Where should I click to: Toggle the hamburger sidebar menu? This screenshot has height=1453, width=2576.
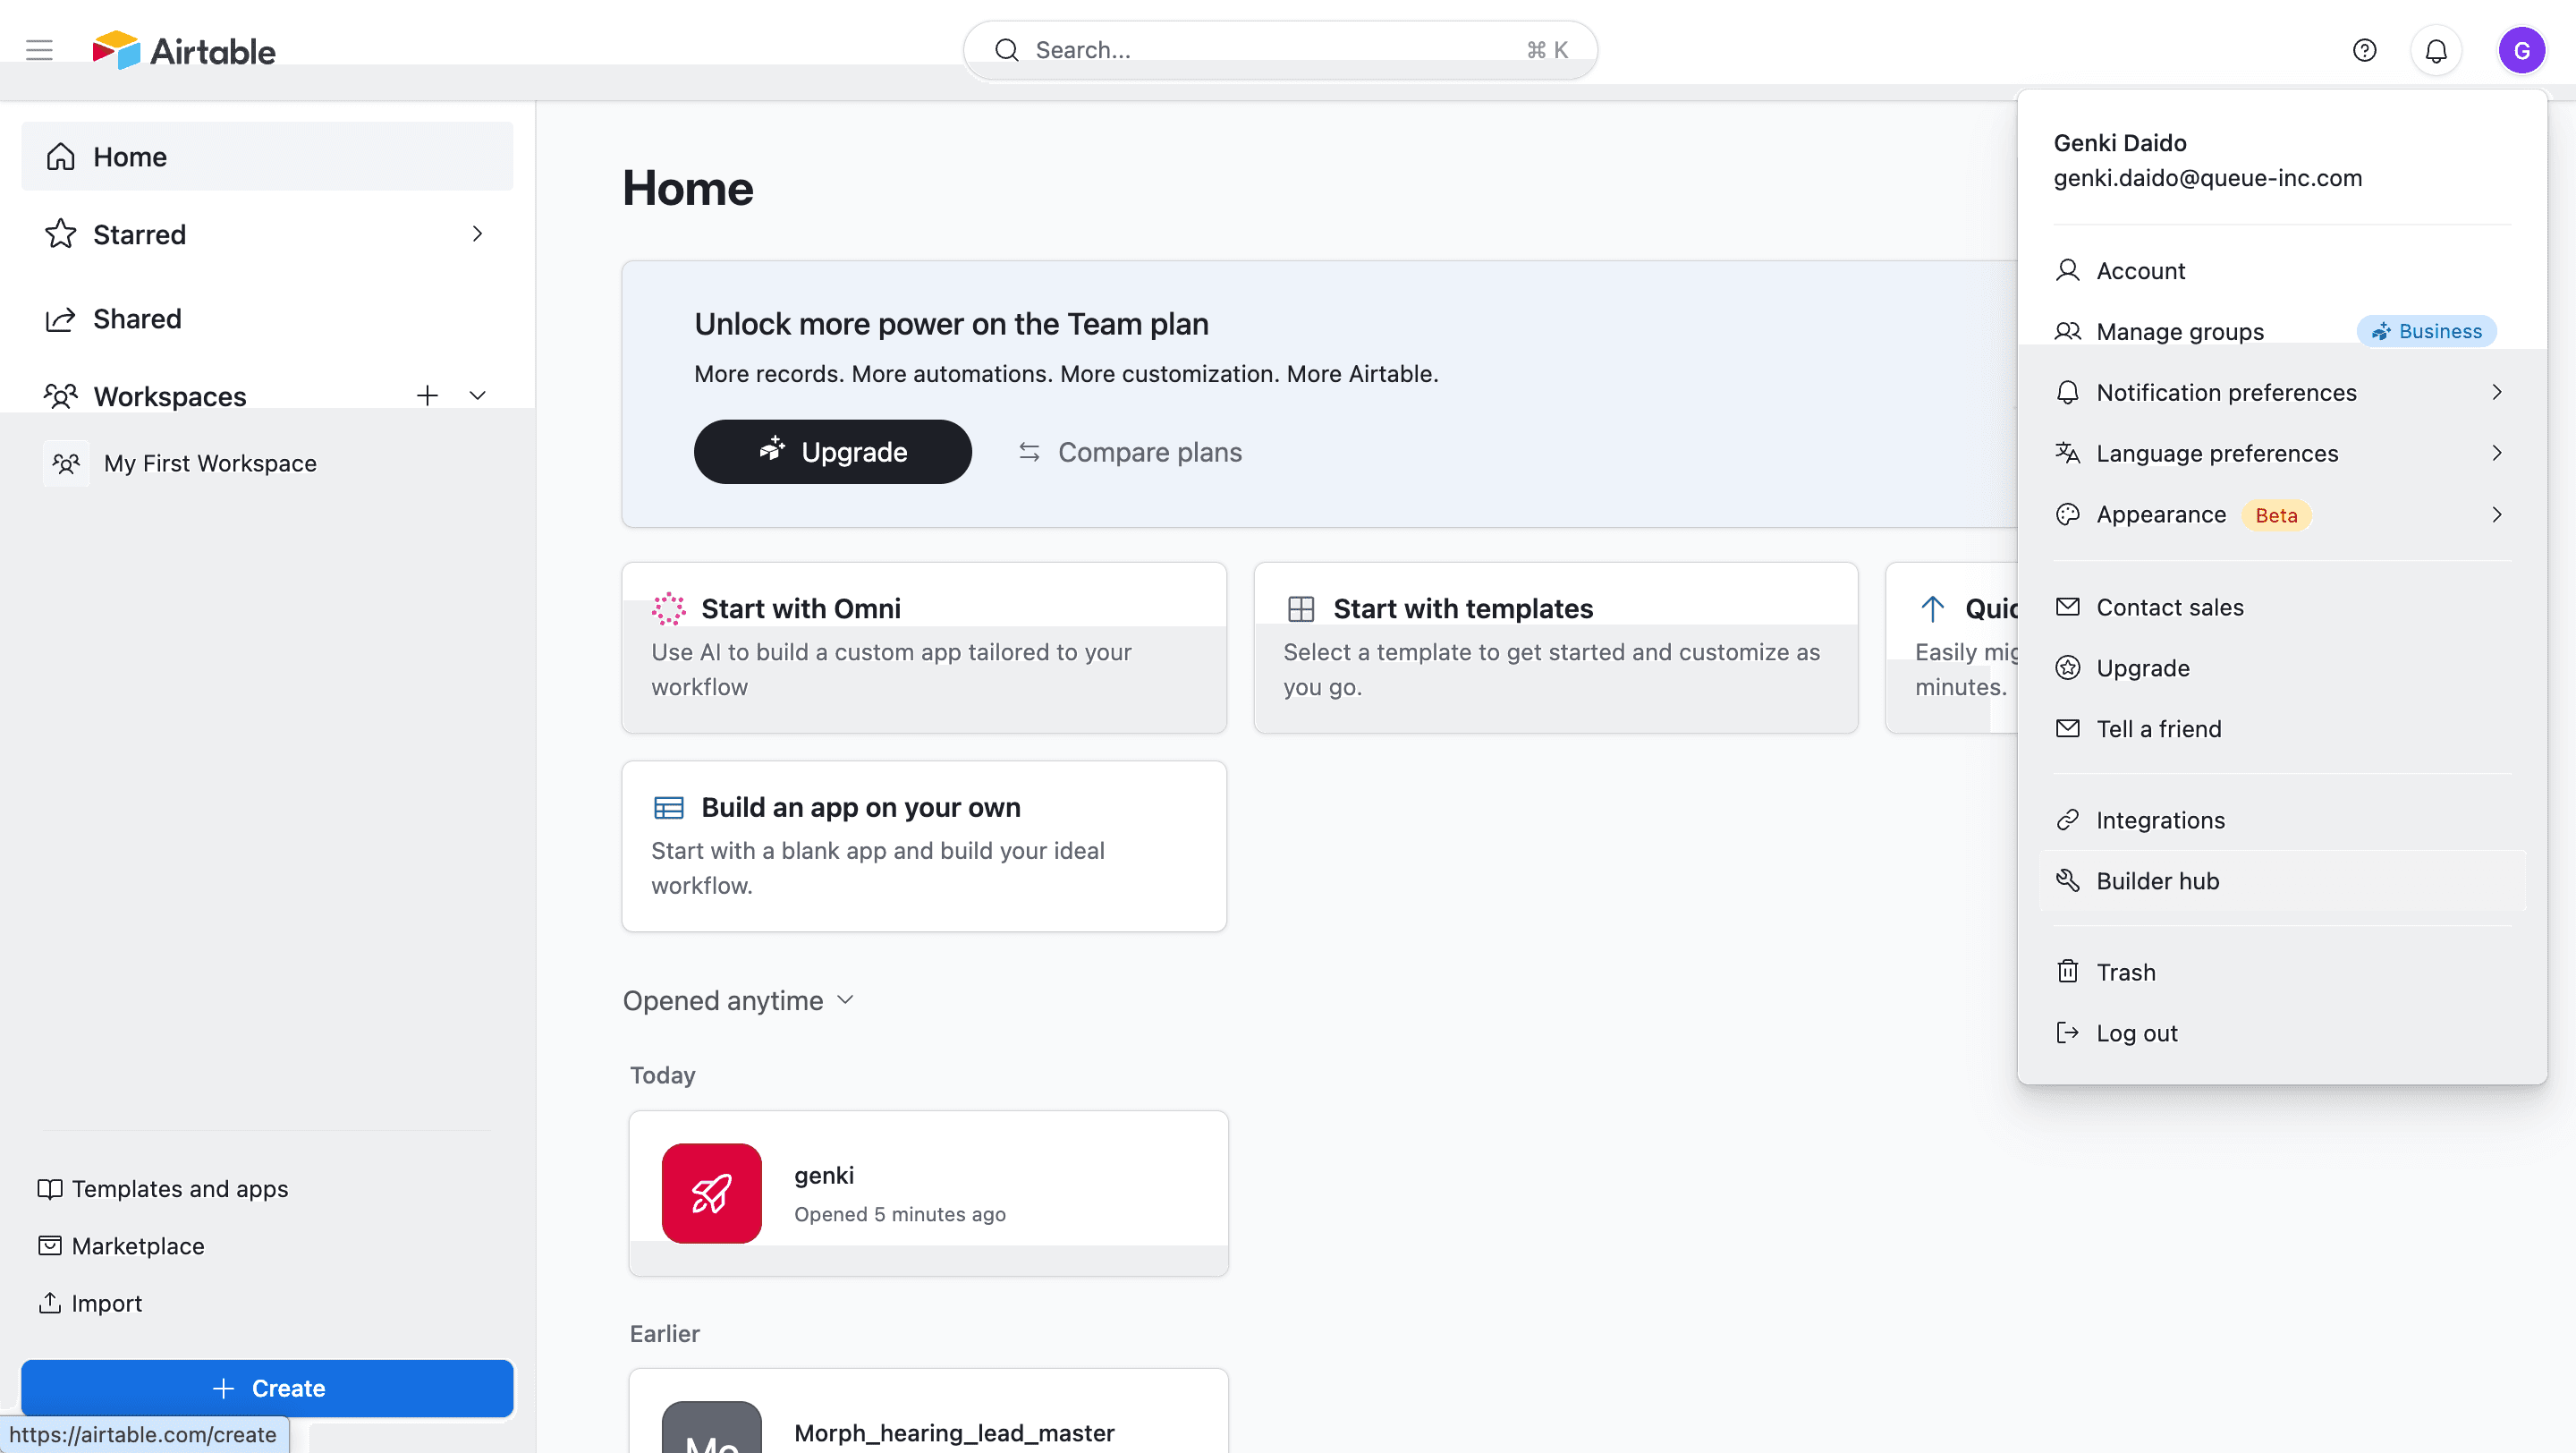coord(39,50)
